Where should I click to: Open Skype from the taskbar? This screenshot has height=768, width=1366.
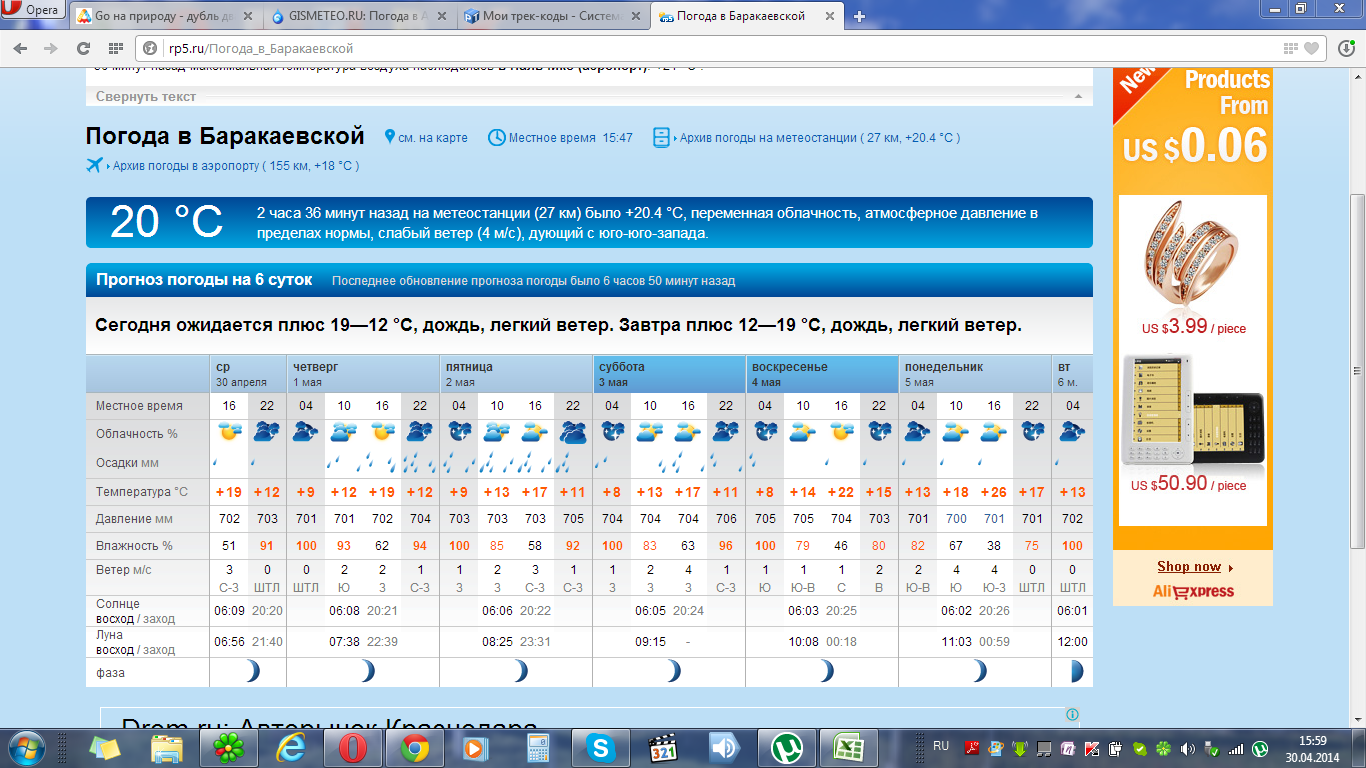(600, 747)
